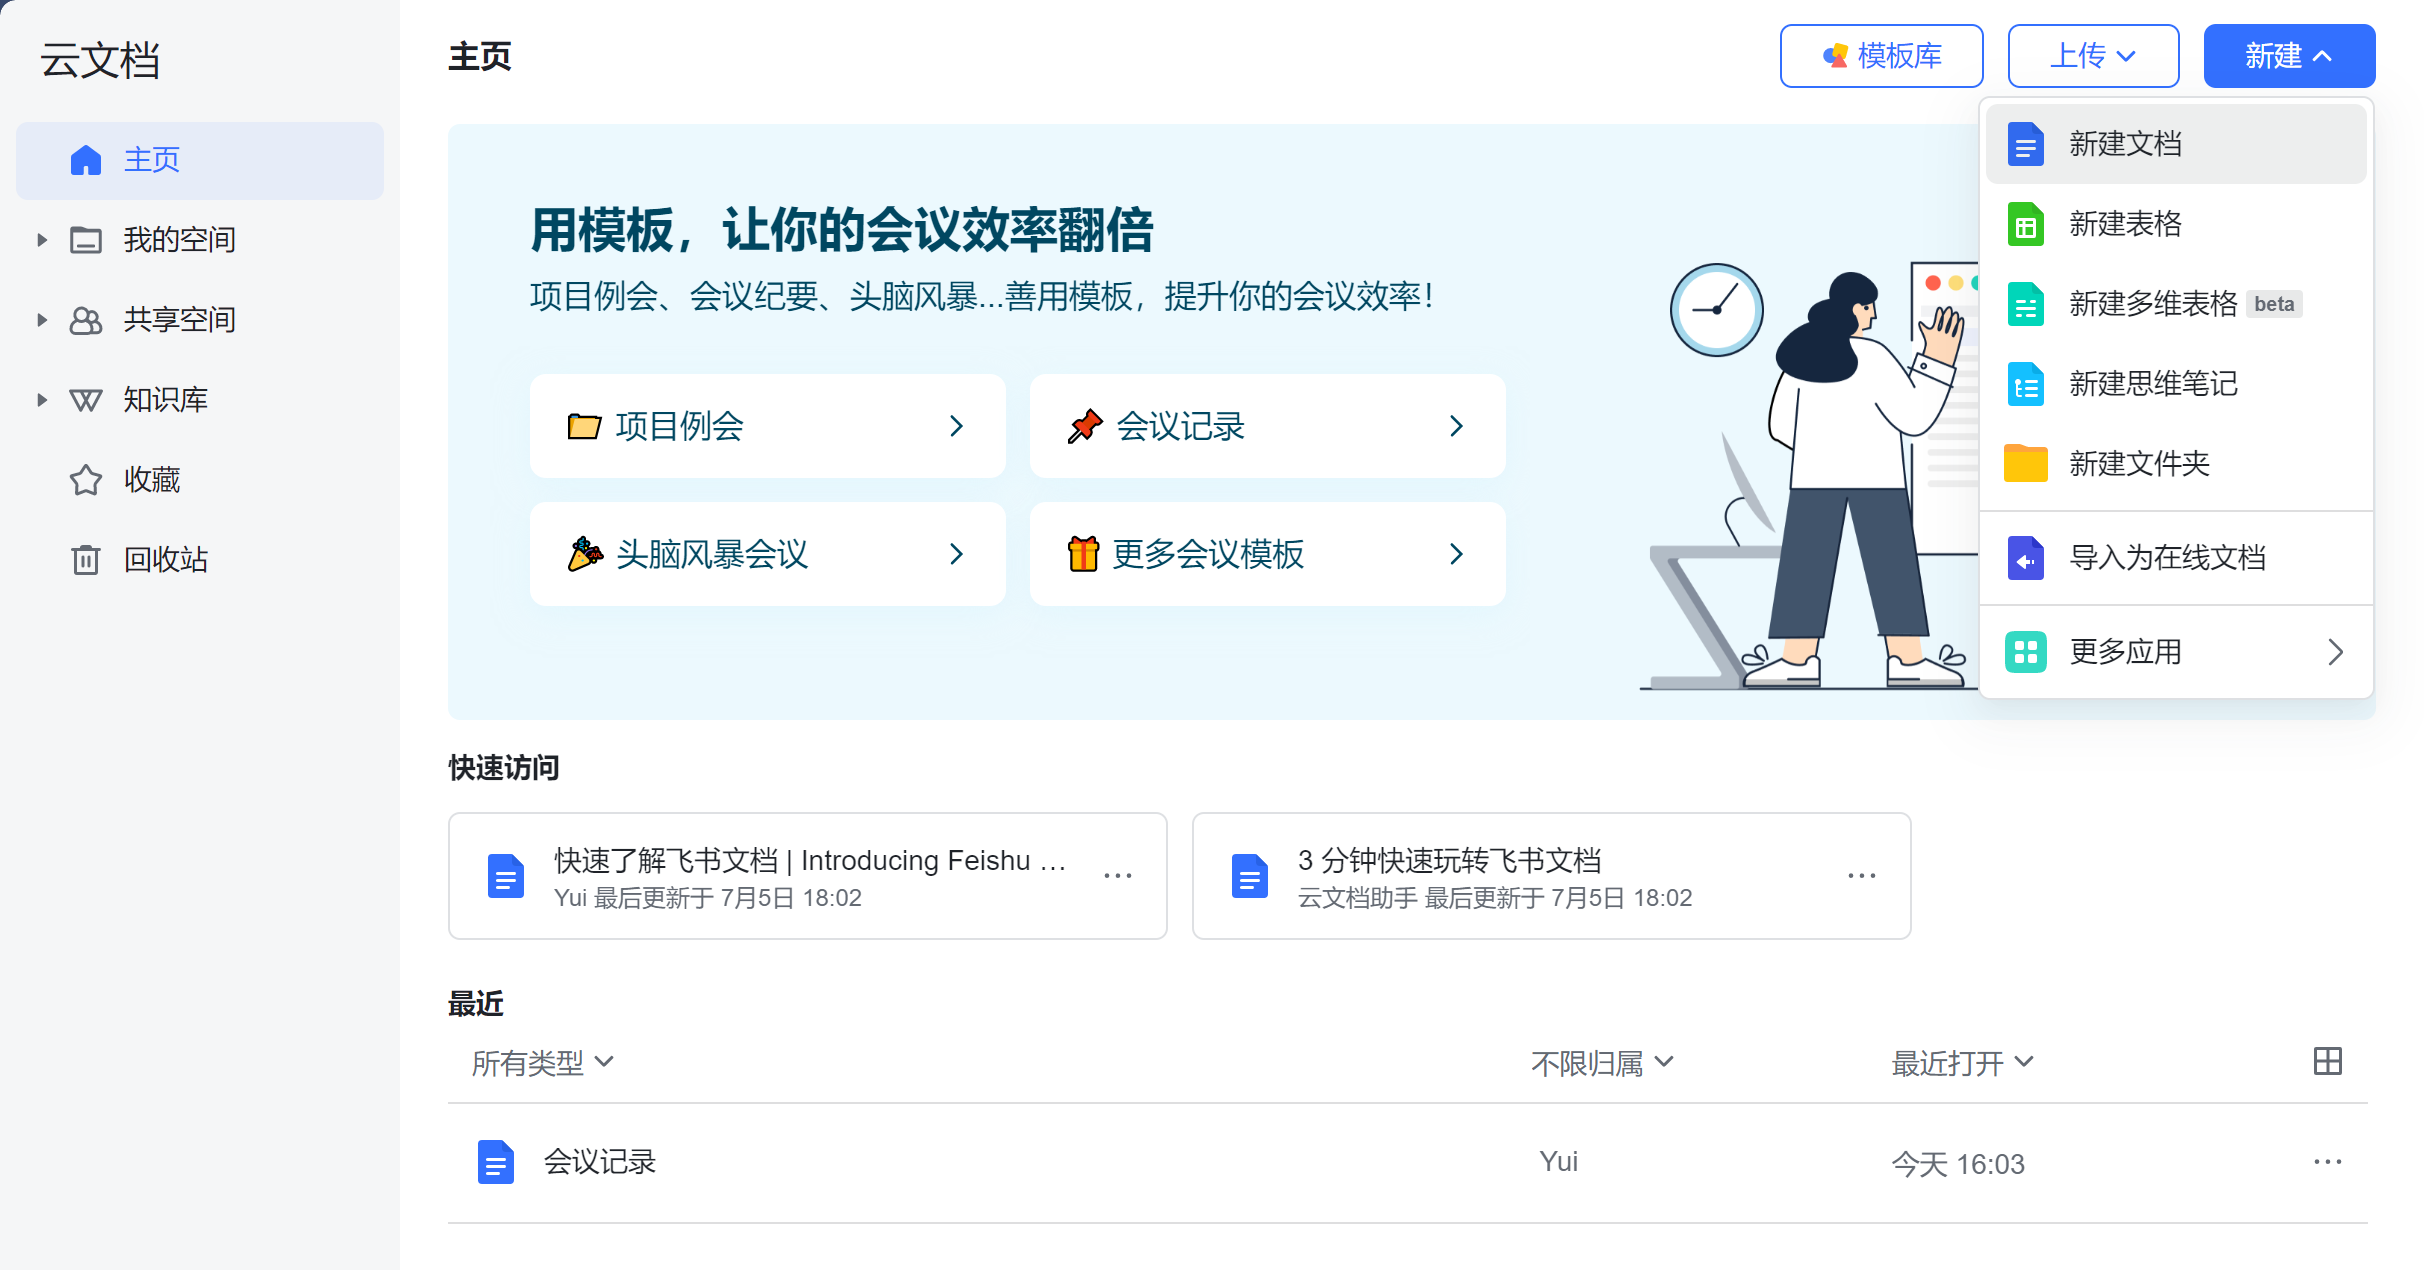The width and height of the screenshot is (2424, 1270).
Task: Expand 我的空间 tree arrow
Action: point(42,240)
